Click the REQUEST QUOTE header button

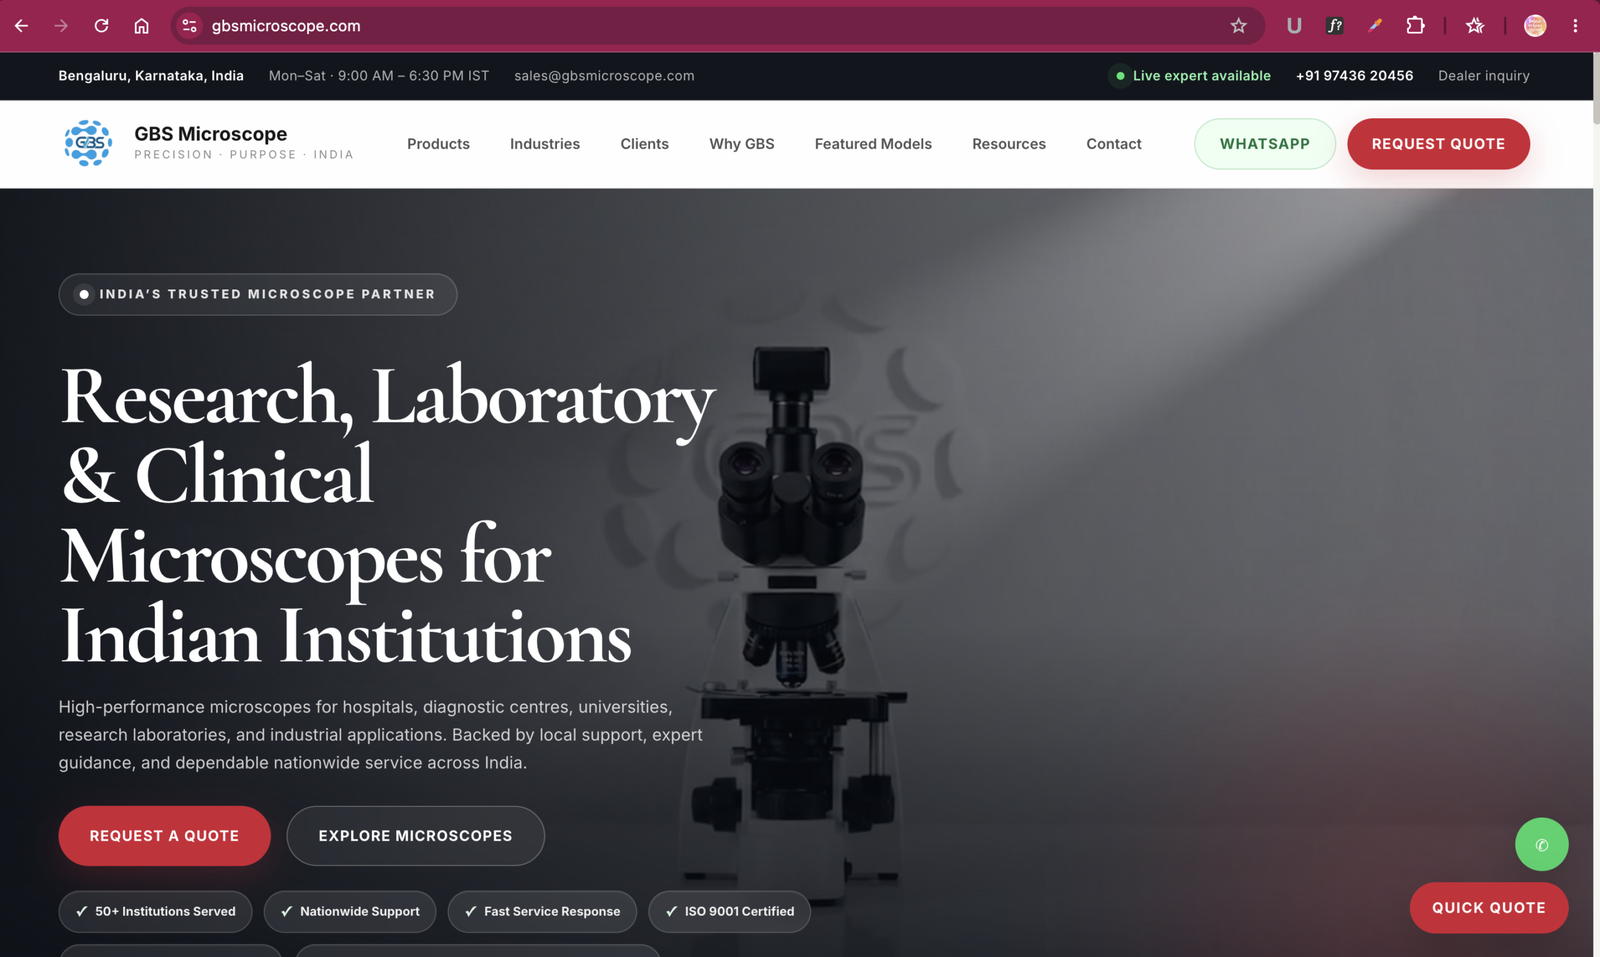(1438, 144)
